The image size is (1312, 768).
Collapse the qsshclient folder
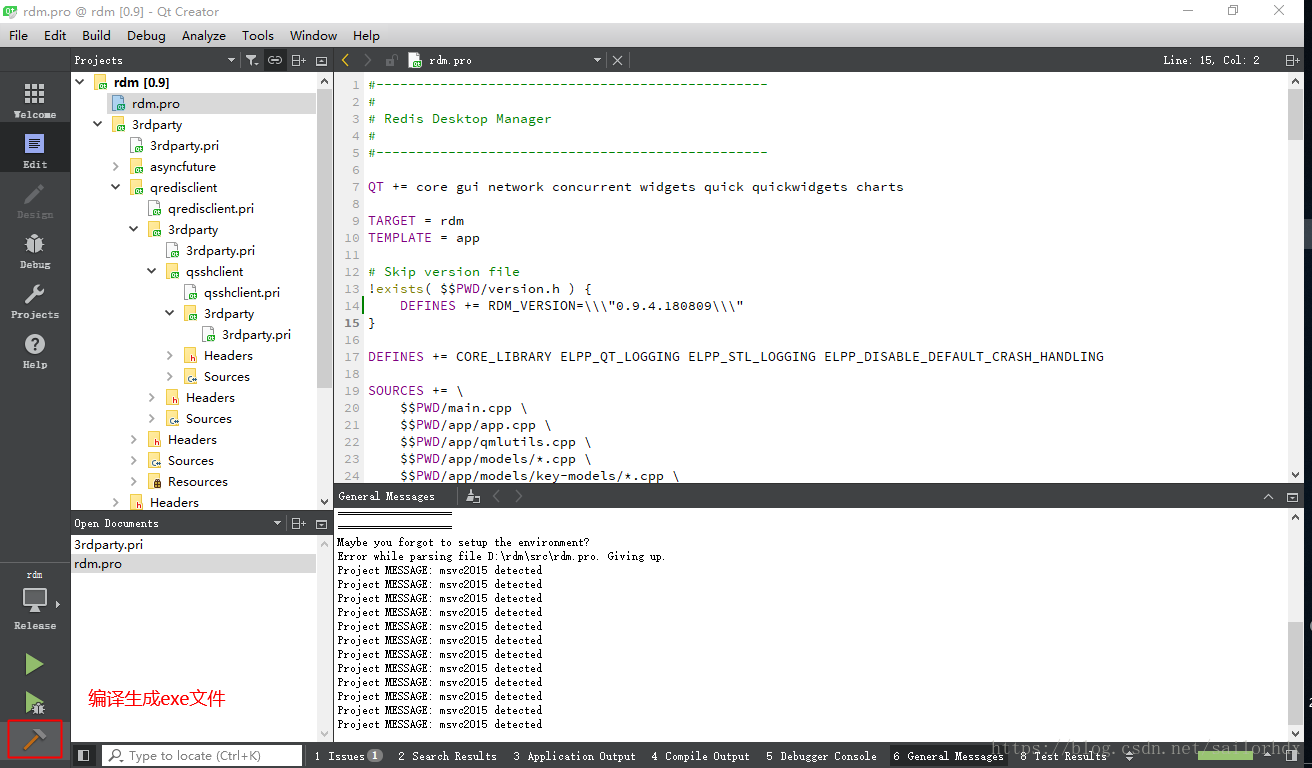pyautogui.click(x=153, y=272)
